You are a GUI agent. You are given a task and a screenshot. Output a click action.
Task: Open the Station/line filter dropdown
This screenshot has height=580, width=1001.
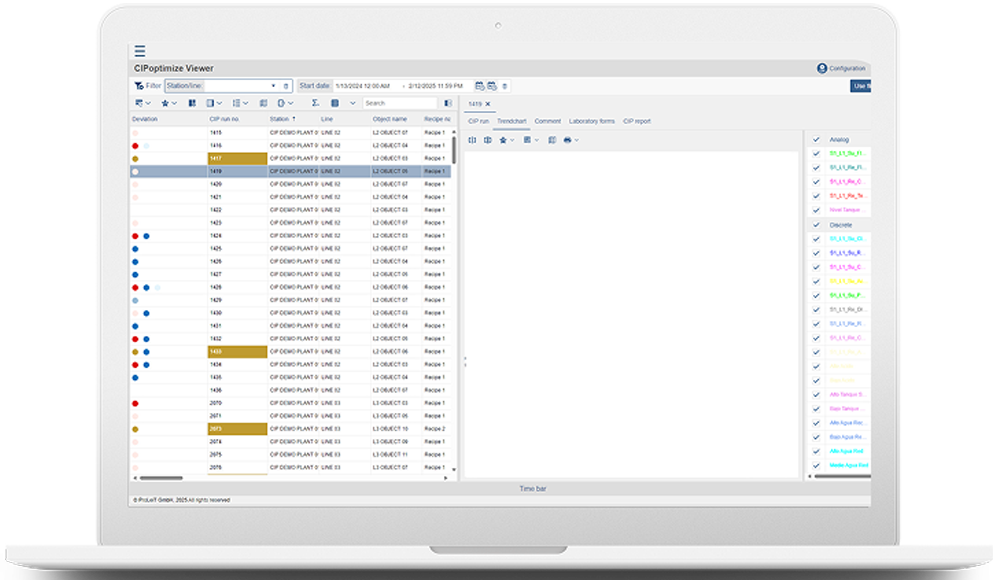point(273,86)
